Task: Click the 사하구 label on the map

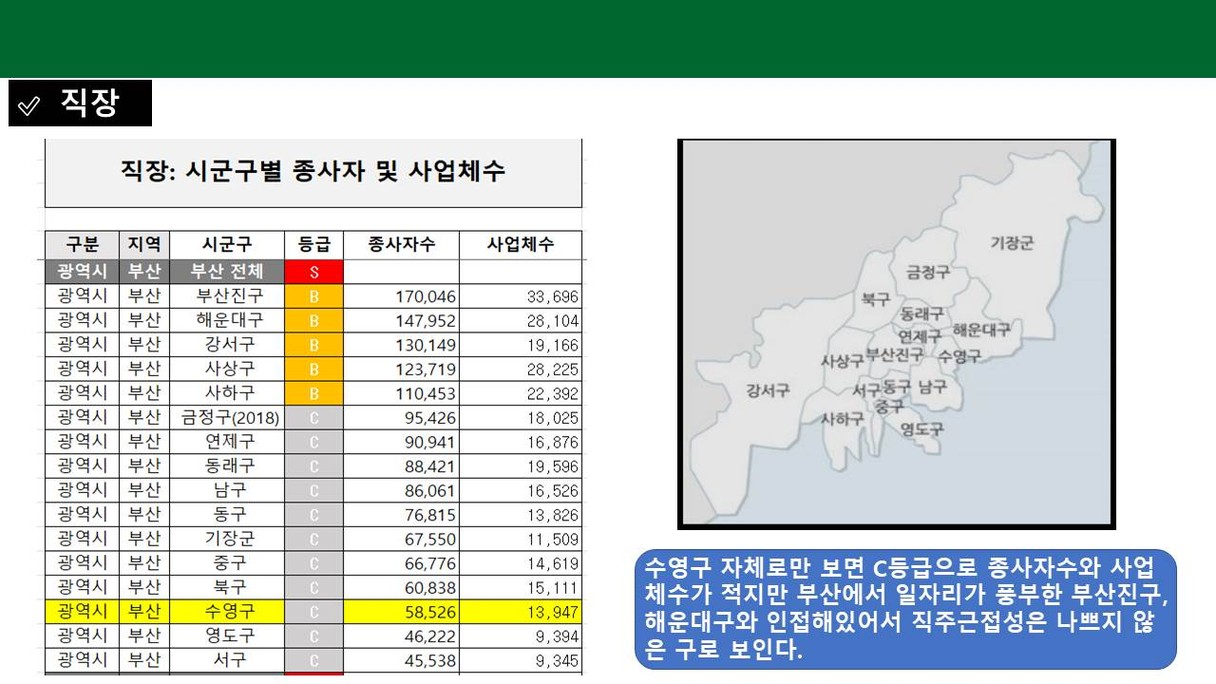Action: coord(842,420)
